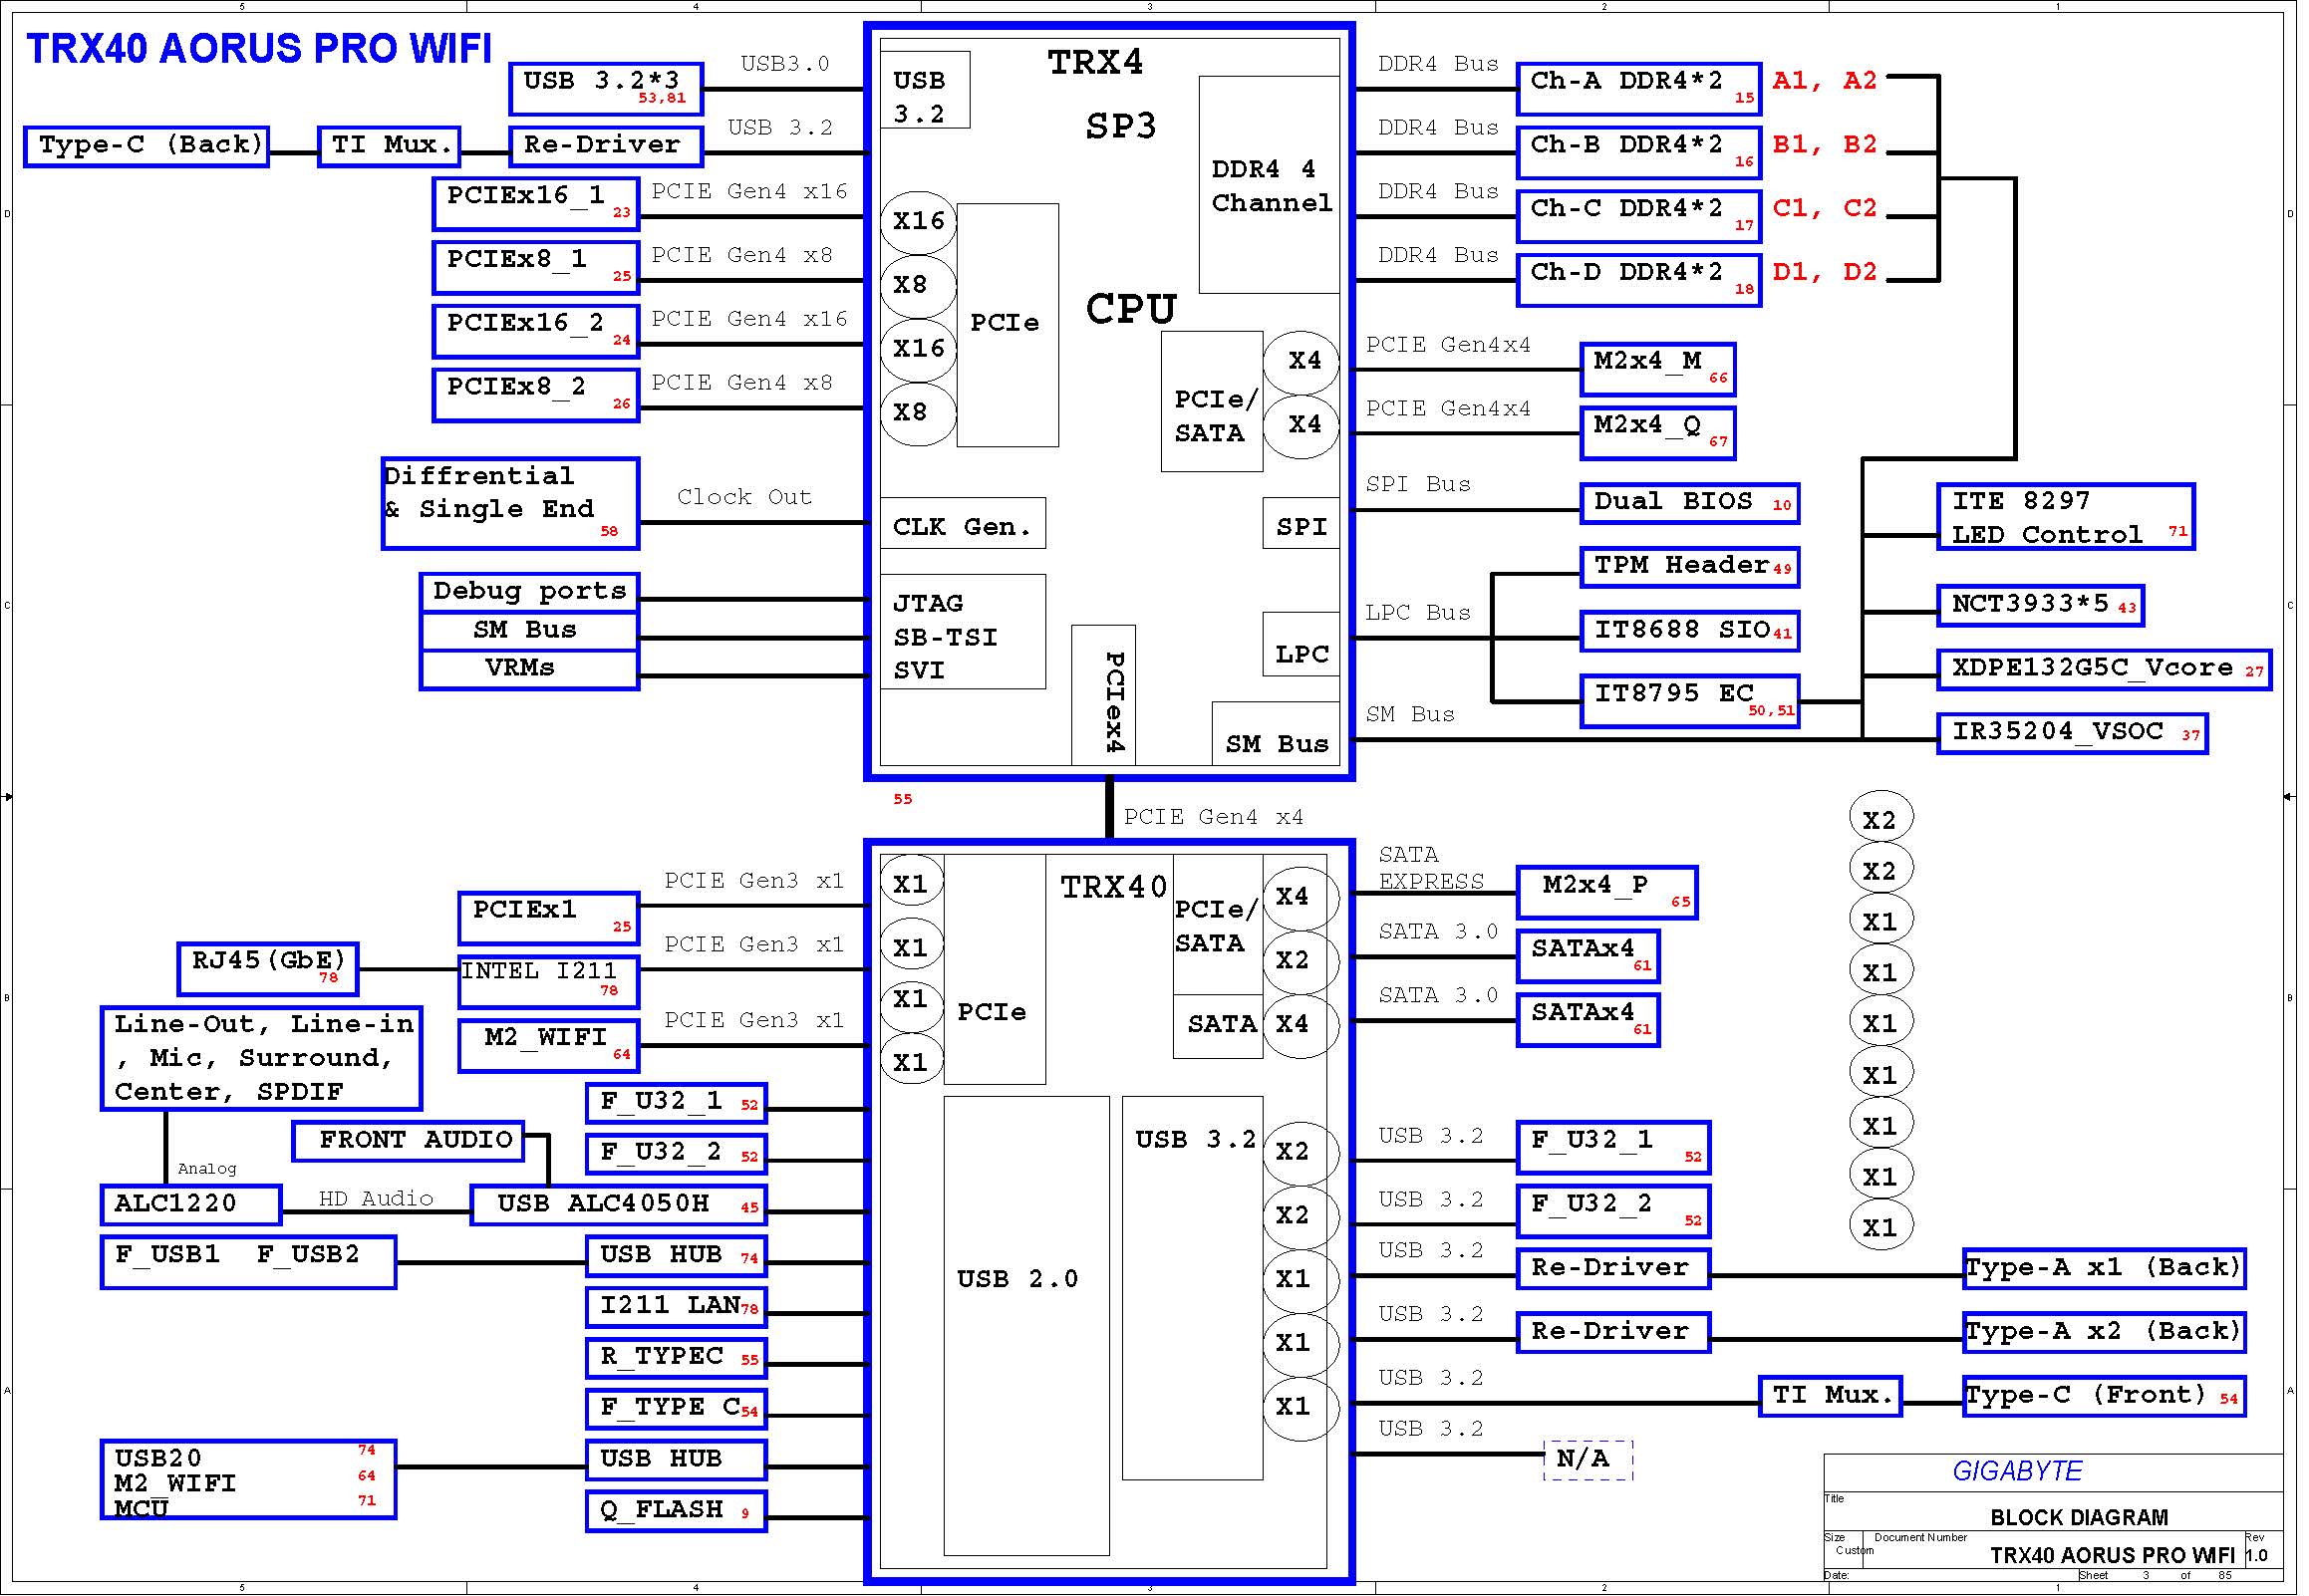Select the IT8688 SIO block
This screenshot has height=1596, width=2309.
tap(1690, 631)
